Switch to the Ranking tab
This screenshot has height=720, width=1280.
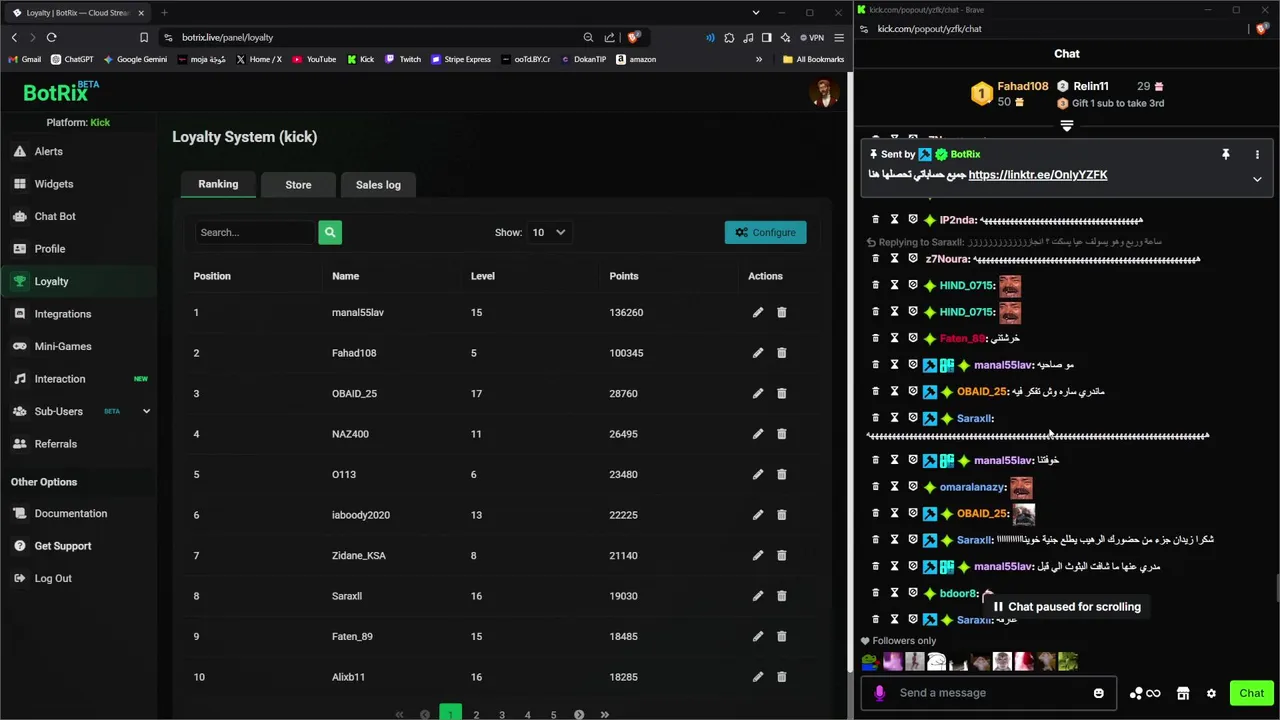pos(218,184)
